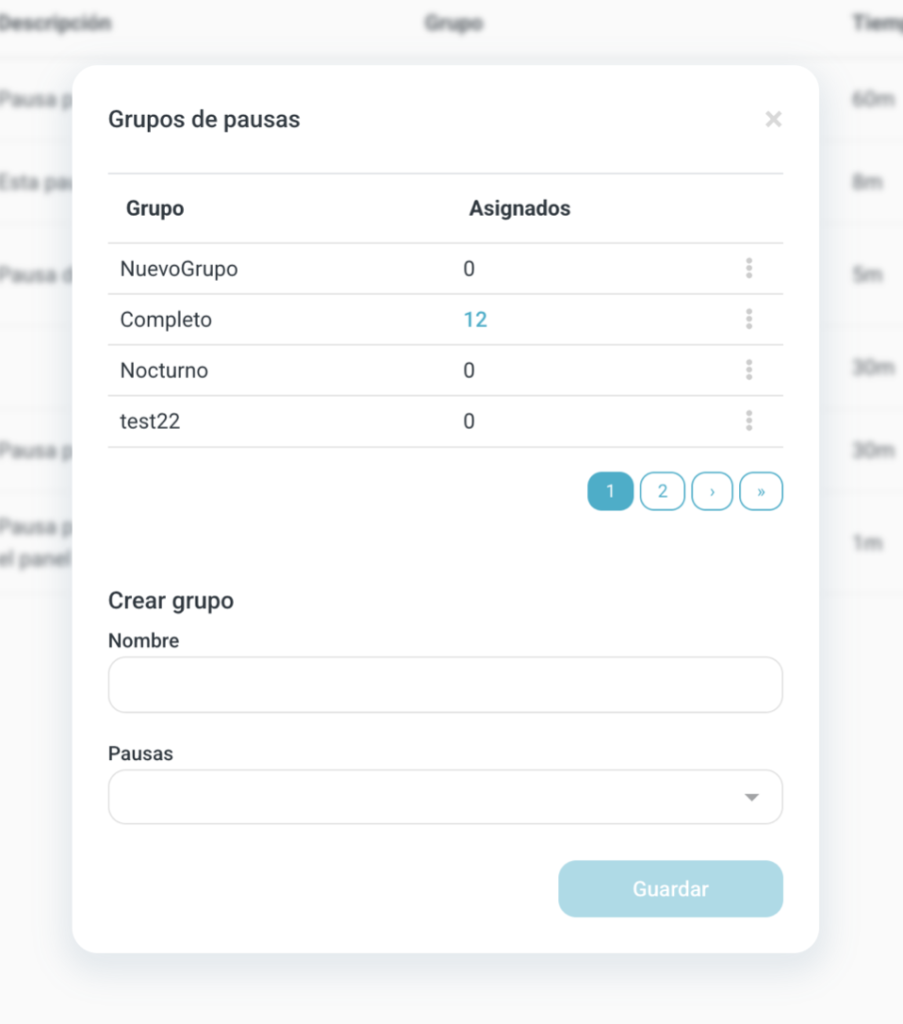Image resolution: width=903 pixels, height=1024 pixels.
Task: Open options menu for NuevoGrupo row
Action: (x=749, y=269)
